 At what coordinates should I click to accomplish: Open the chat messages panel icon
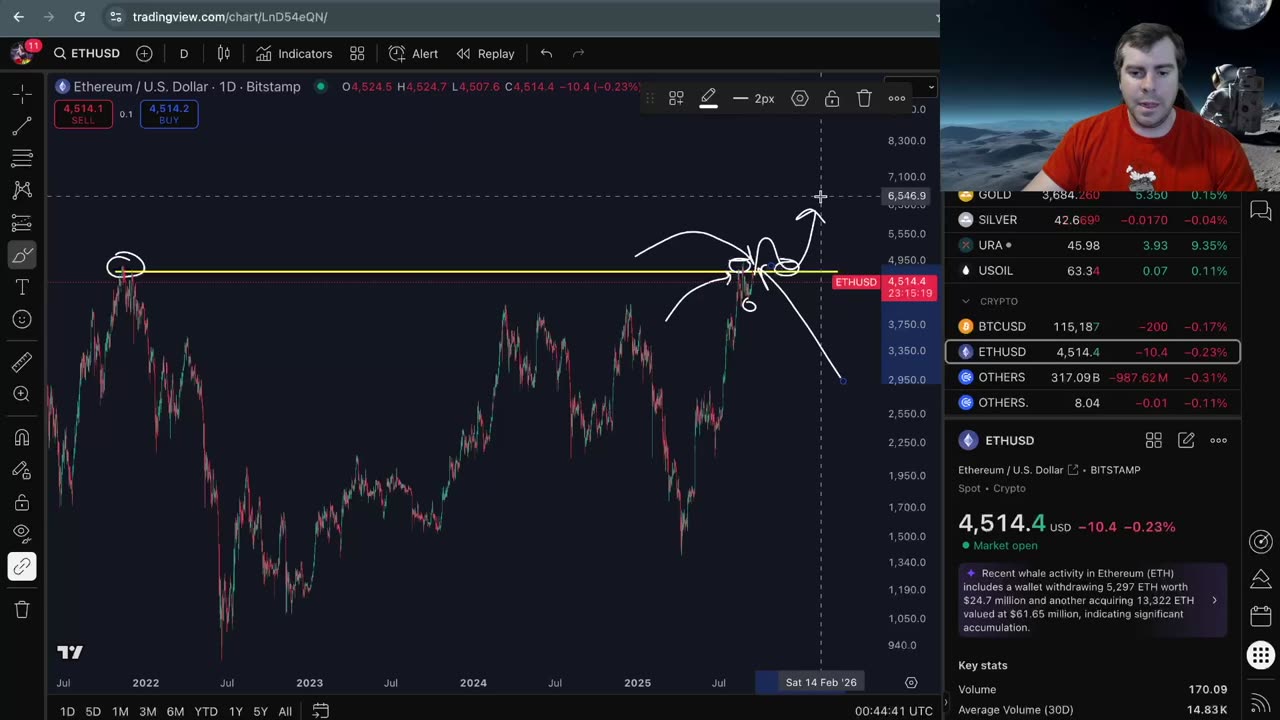pos(1261,210)
